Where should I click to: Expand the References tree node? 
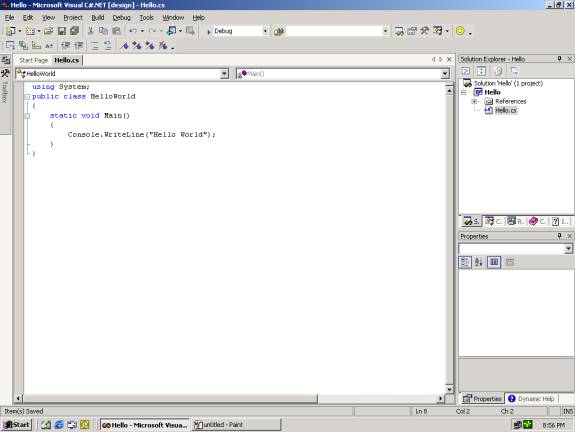tap(474, 102)
